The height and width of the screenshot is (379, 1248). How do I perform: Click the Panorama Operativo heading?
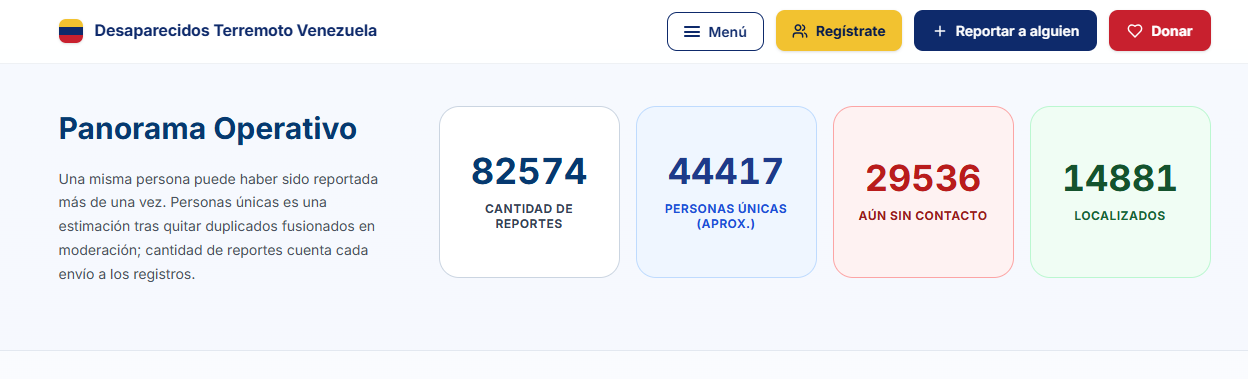208,129
